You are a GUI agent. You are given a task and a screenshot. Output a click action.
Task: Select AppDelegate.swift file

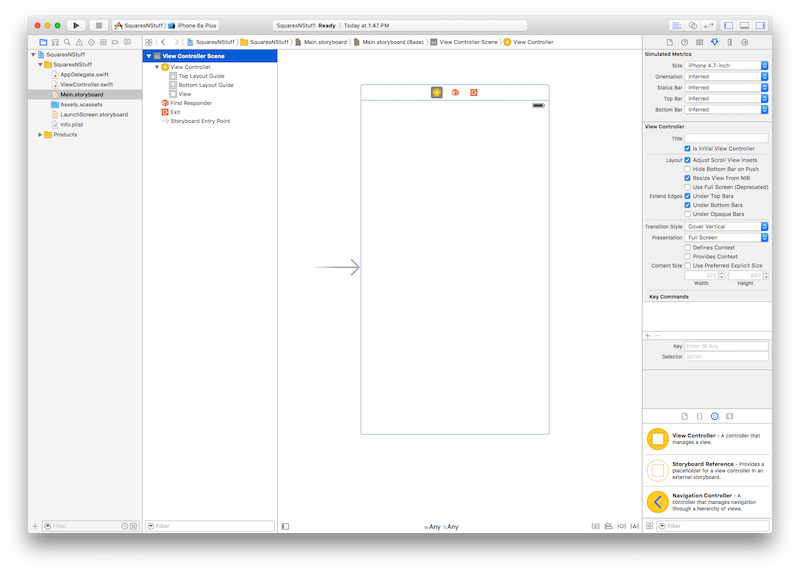coord(84,74)
